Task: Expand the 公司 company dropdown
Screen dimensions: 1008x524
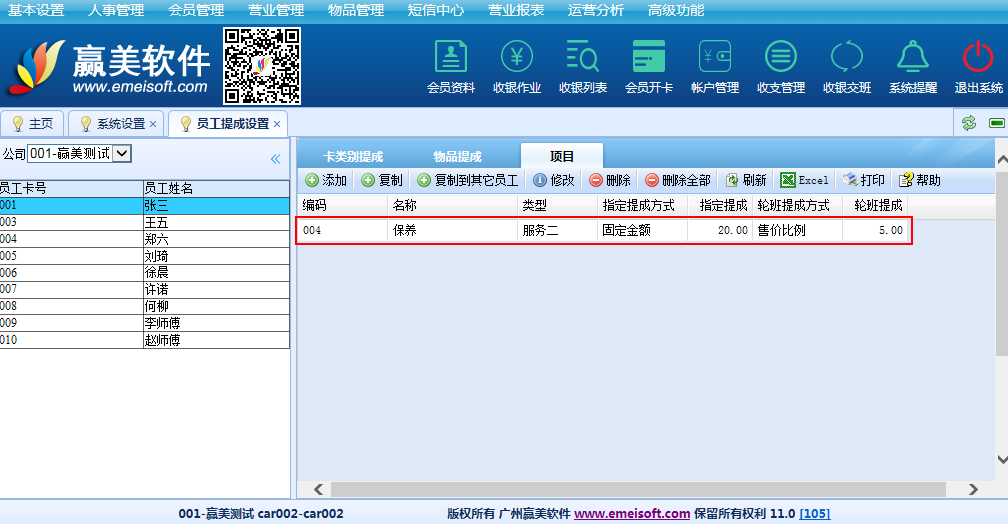Action: click(x=122, y=153)
